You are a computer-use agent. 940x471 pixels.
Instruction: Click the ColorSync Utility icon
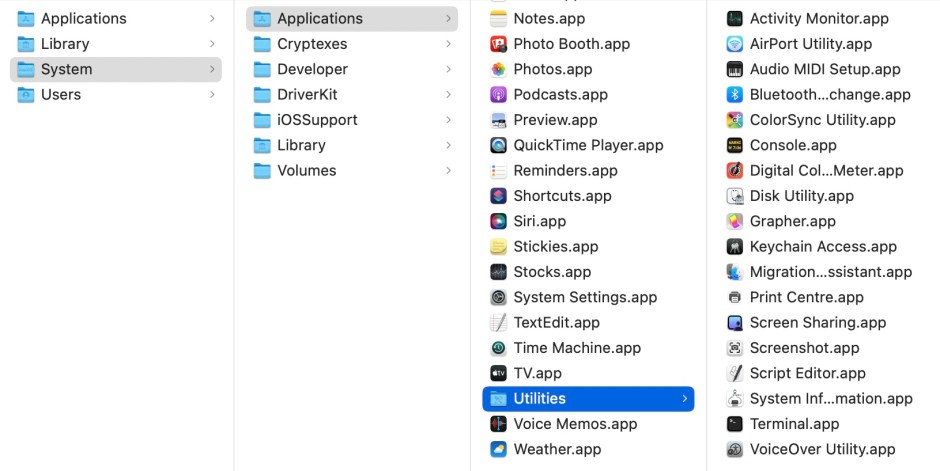734,120
